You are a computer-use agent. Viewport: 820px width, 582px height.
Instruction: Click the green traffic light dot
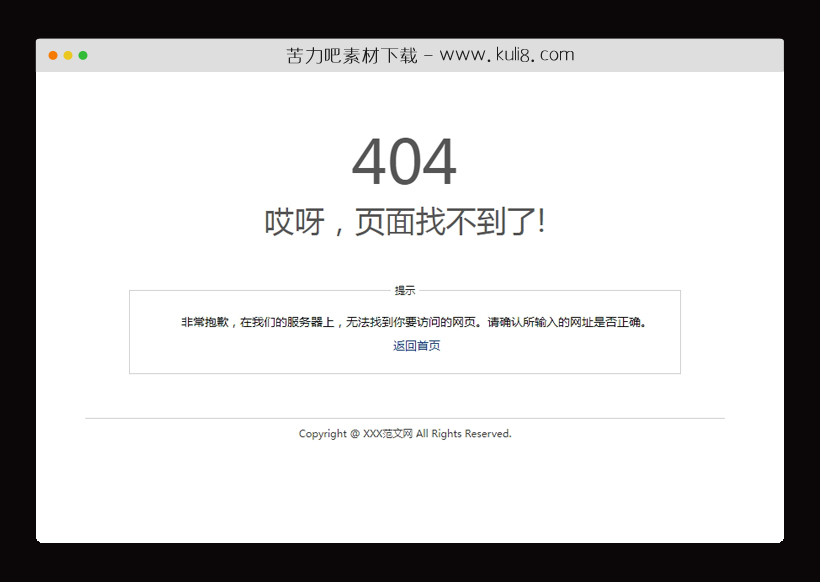pos(83,55)
